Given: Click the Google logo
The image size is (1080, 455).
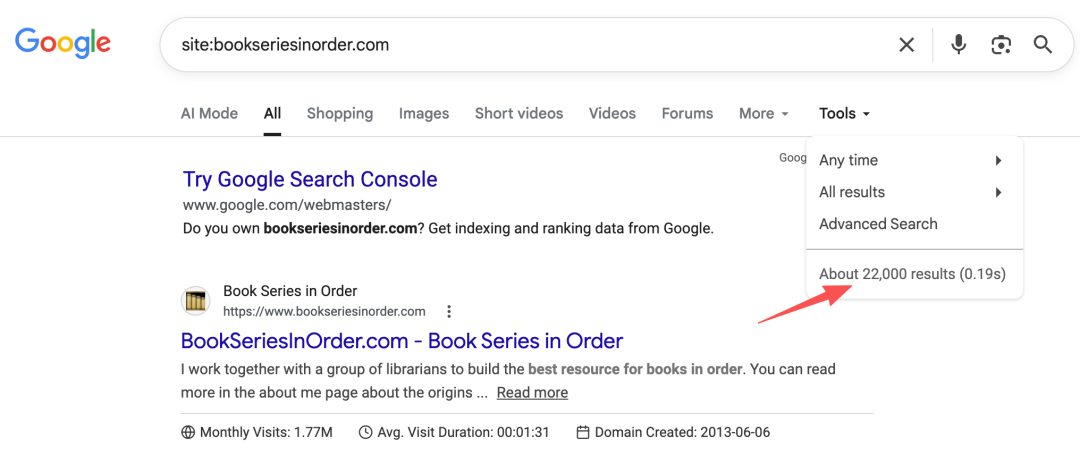Looking at the screenshot, I should tap(63, 43).
